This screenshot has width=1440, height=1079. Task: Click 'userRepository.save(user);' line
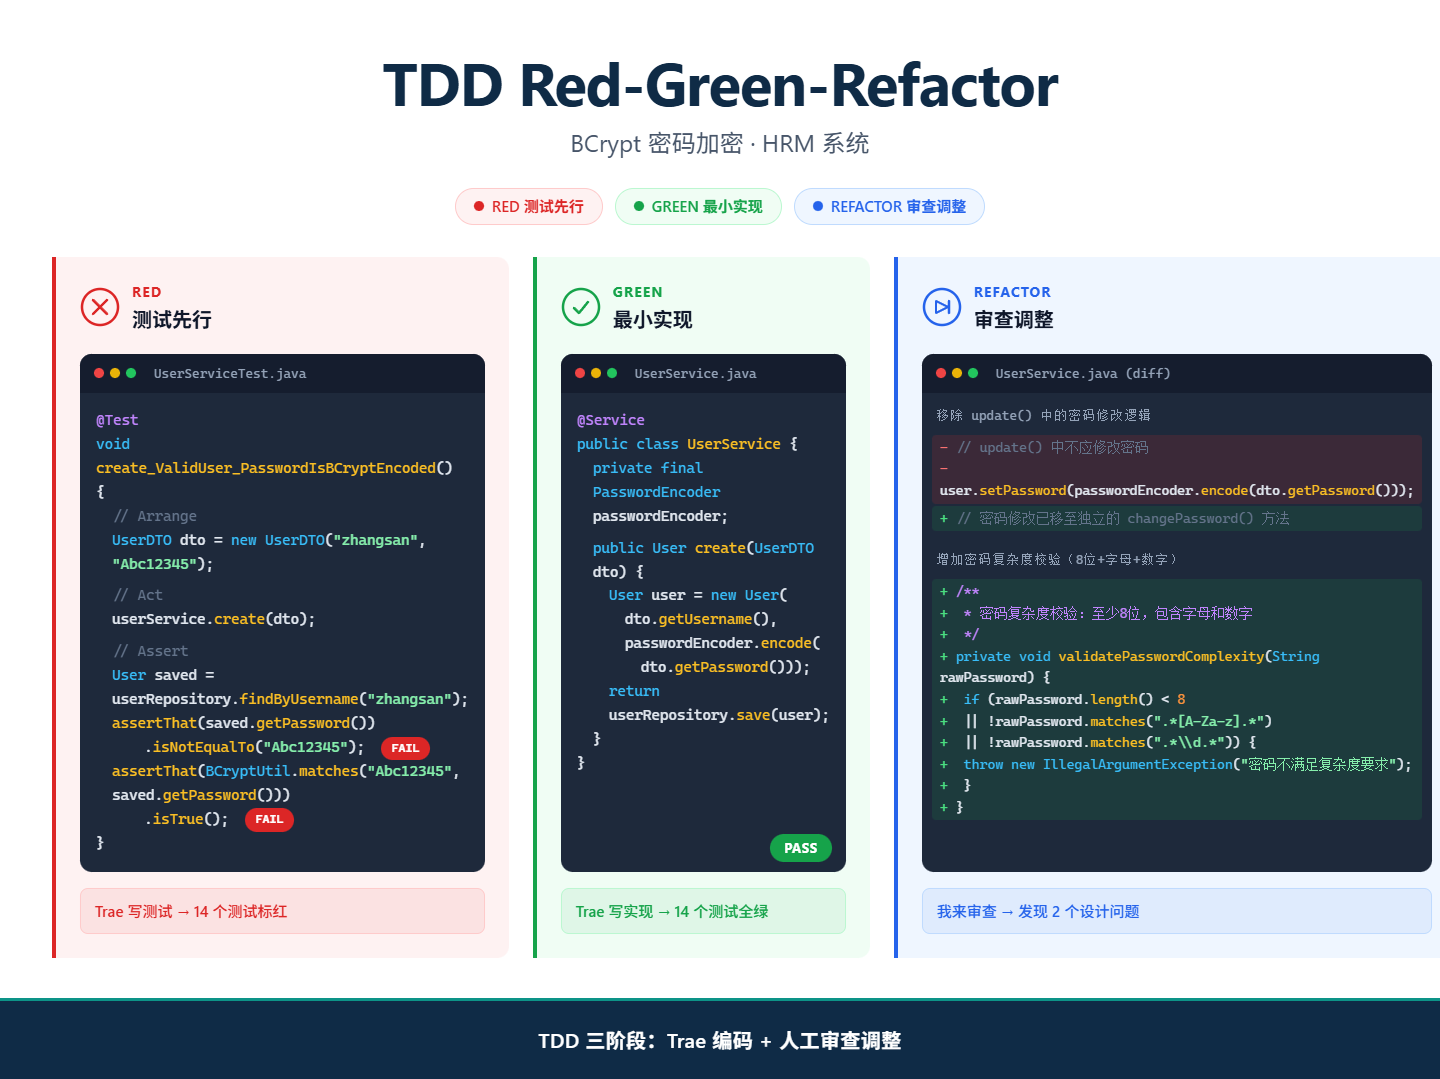pos(719,715)
